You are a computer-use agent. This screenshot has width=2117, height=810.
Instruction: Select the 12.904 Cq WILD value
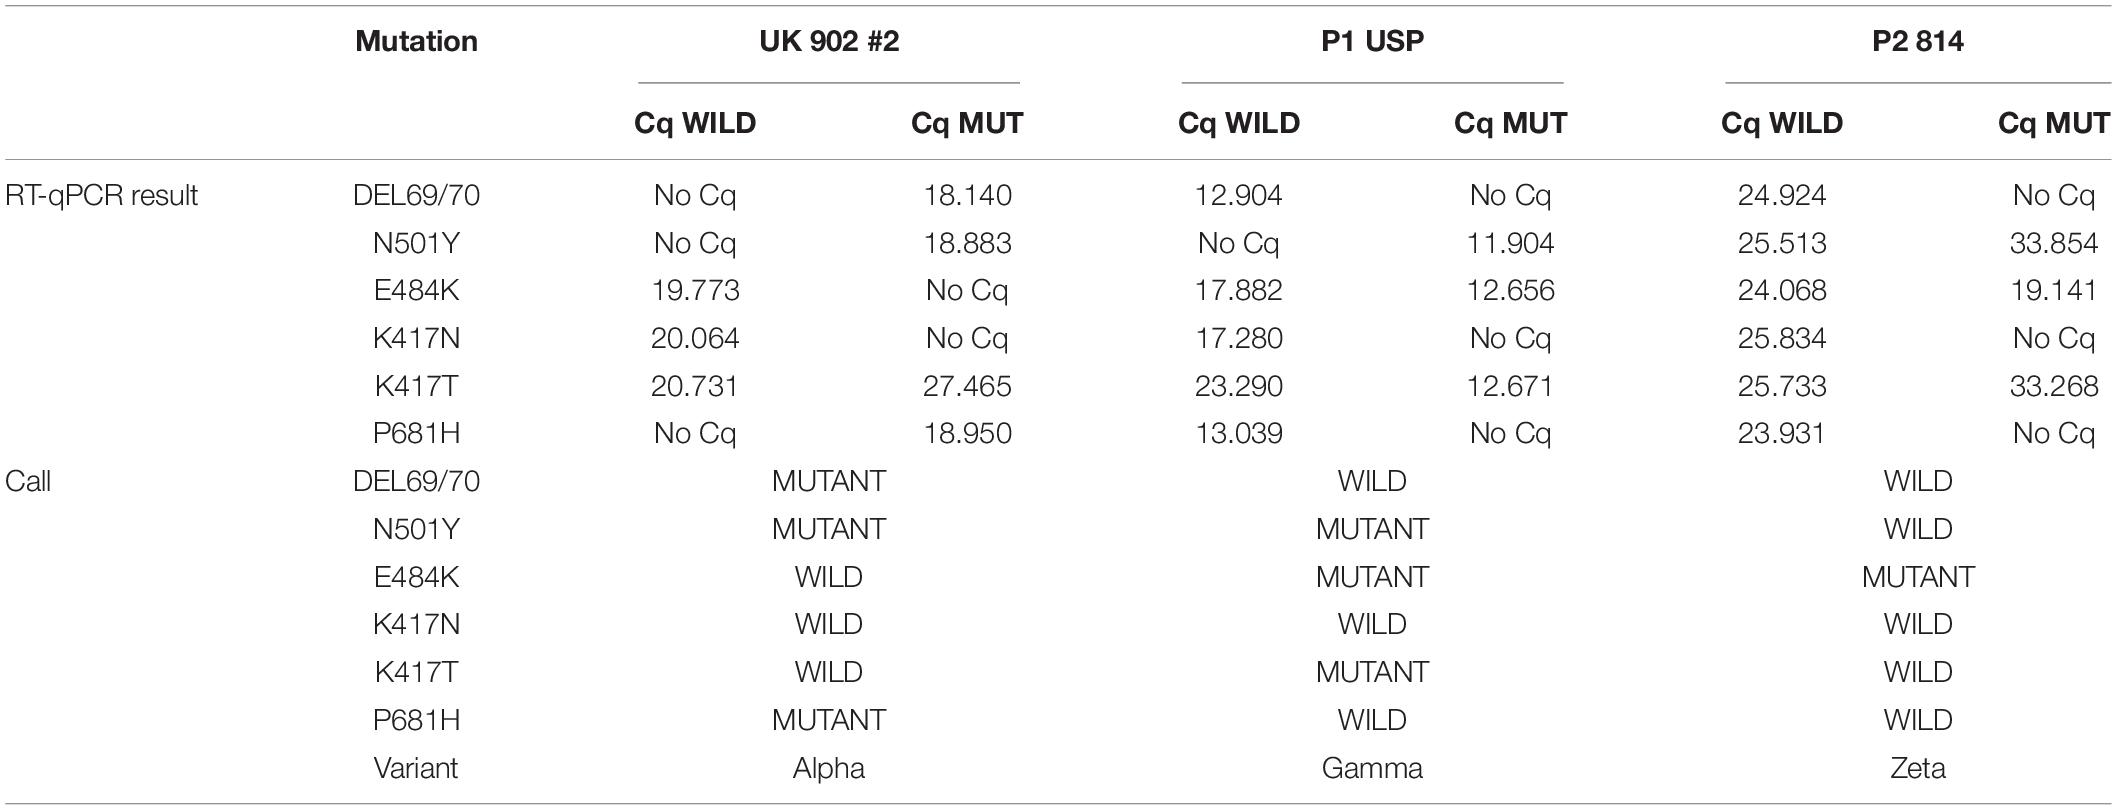(1239, 195)
